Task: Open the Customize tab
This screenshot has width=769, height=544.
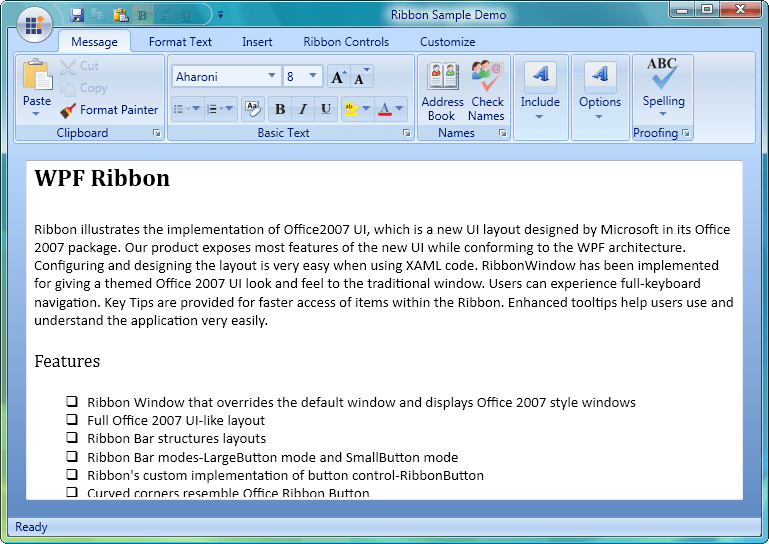Action: click(447, 42)
